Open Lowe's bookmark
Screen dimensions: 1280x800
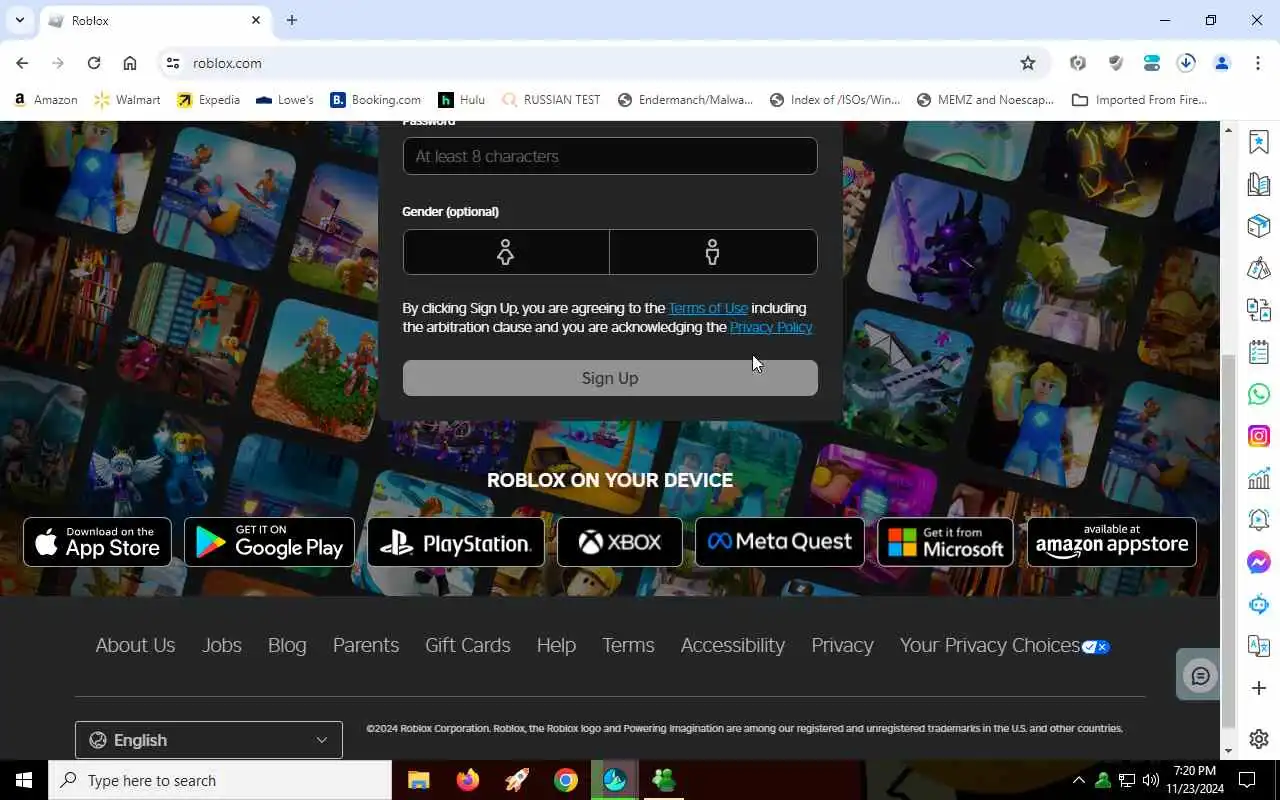tap(285, 100)
